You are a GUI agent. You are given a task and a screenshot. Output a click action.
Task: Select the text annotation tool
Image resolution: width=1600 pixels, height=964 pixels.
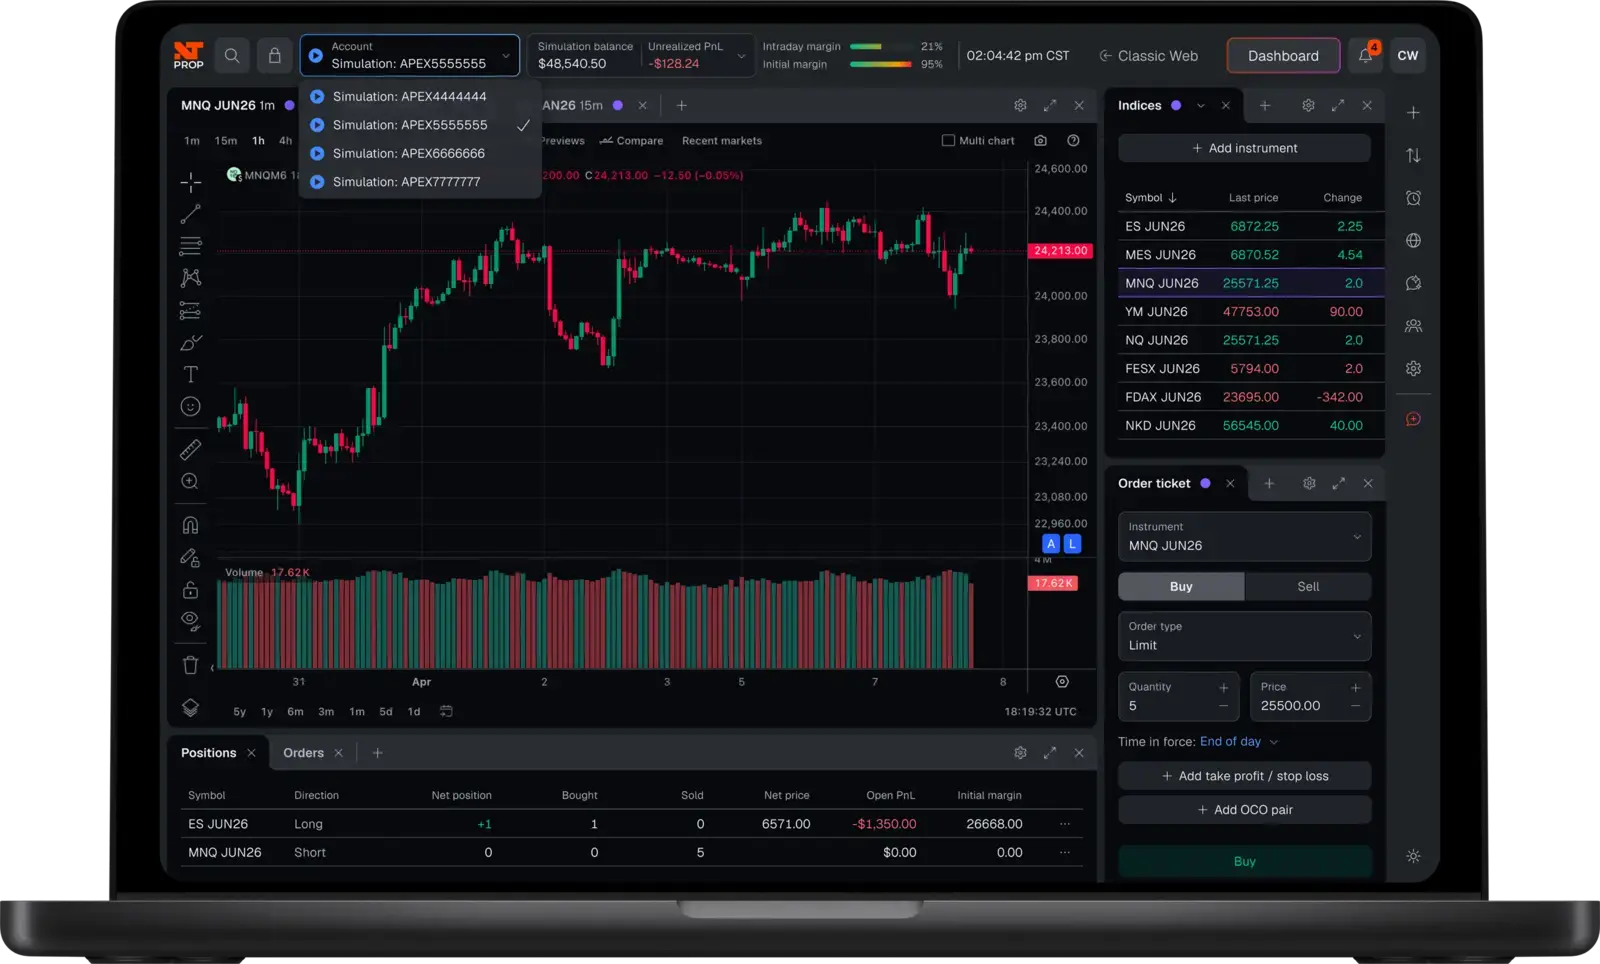pyautogui.click(x=190, y=374)
